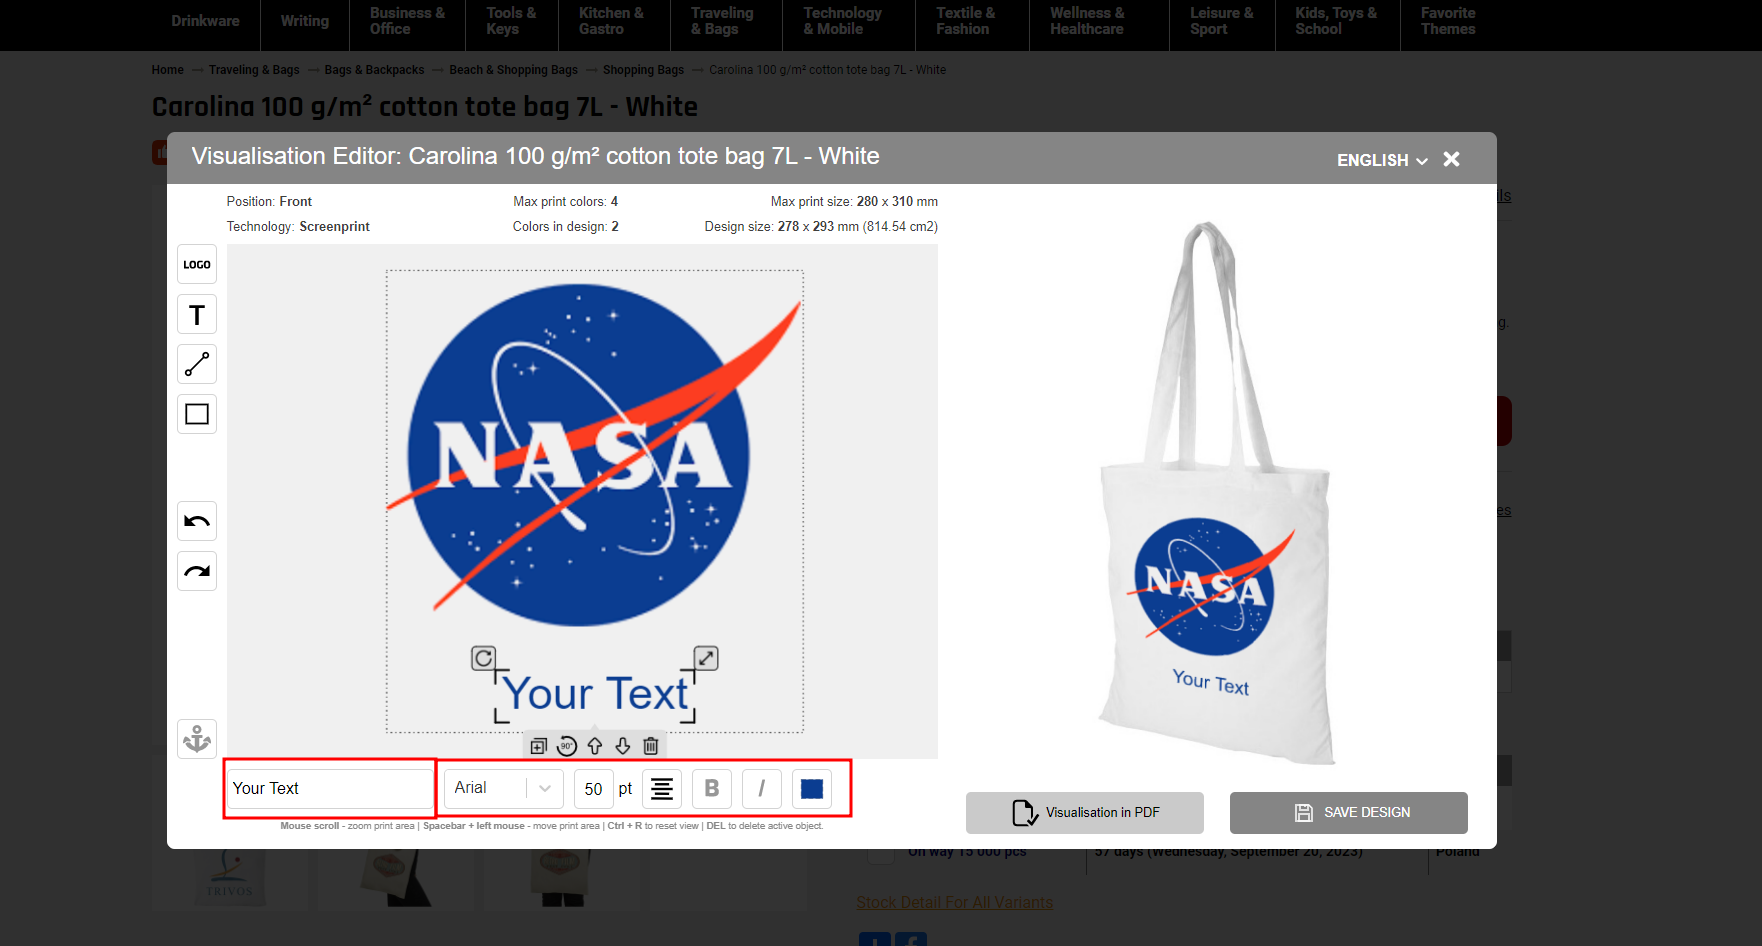Viewport: 1762px width, 946px height.
Task: Select the LOGO upload tool
Action: tap(197, 265)
